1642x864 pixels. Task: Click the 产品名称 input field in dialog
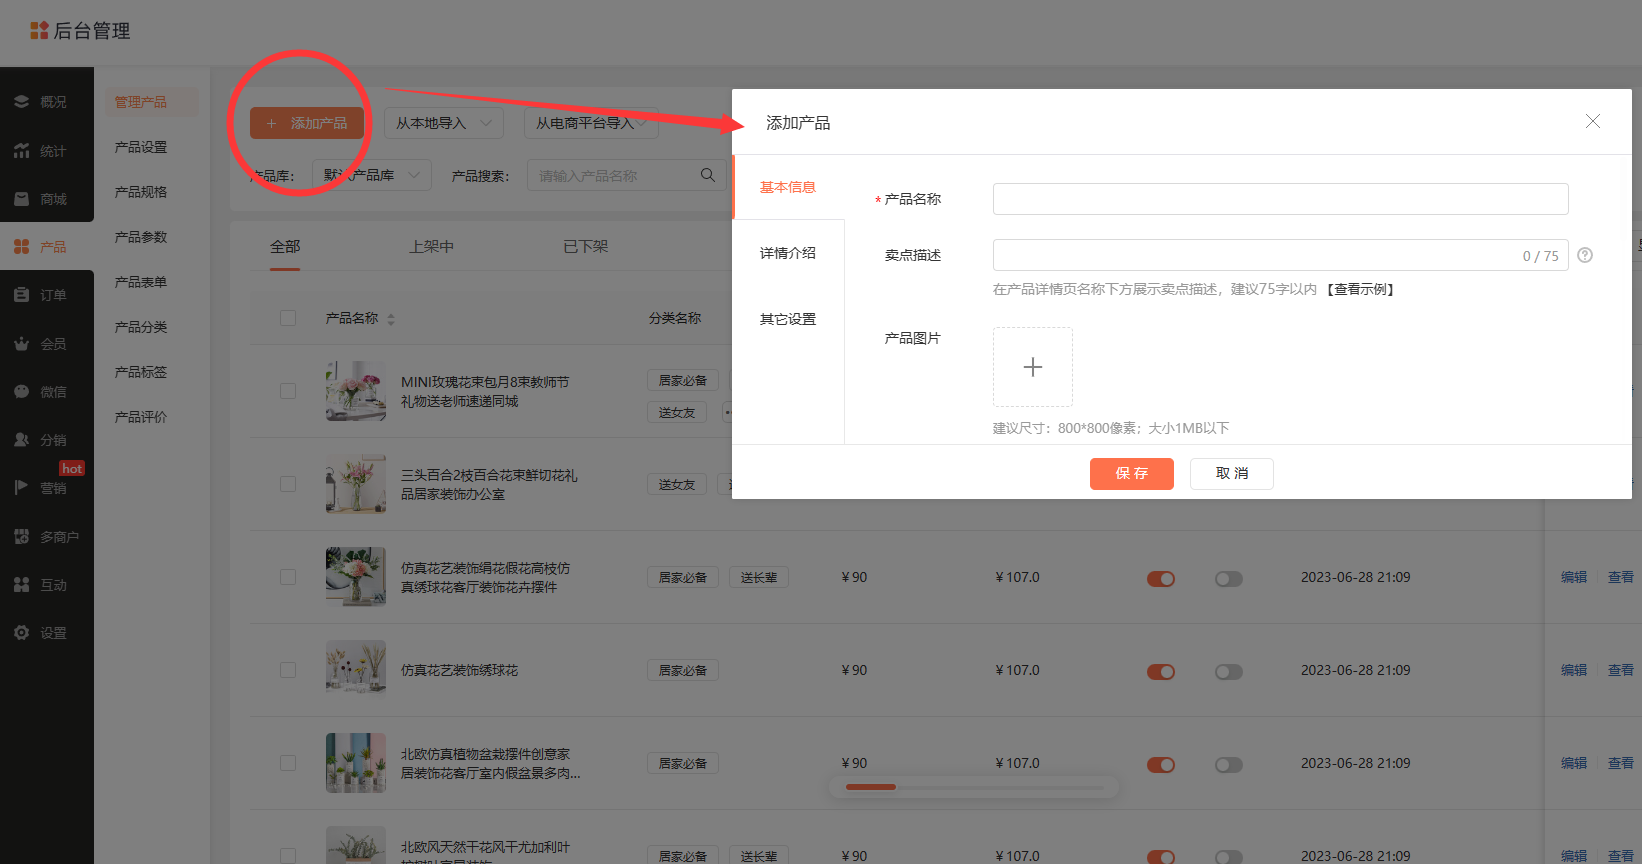click(x=1280, y=199)
